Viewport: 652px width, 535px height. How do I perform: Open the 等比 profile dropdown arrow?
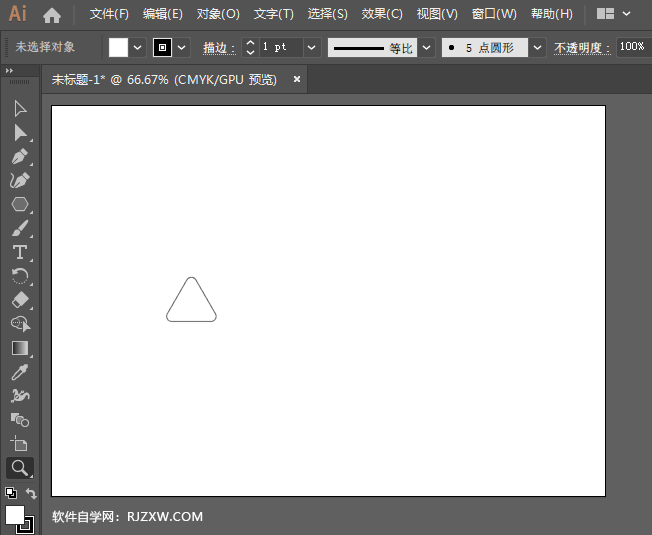click(x=427, y=47)
